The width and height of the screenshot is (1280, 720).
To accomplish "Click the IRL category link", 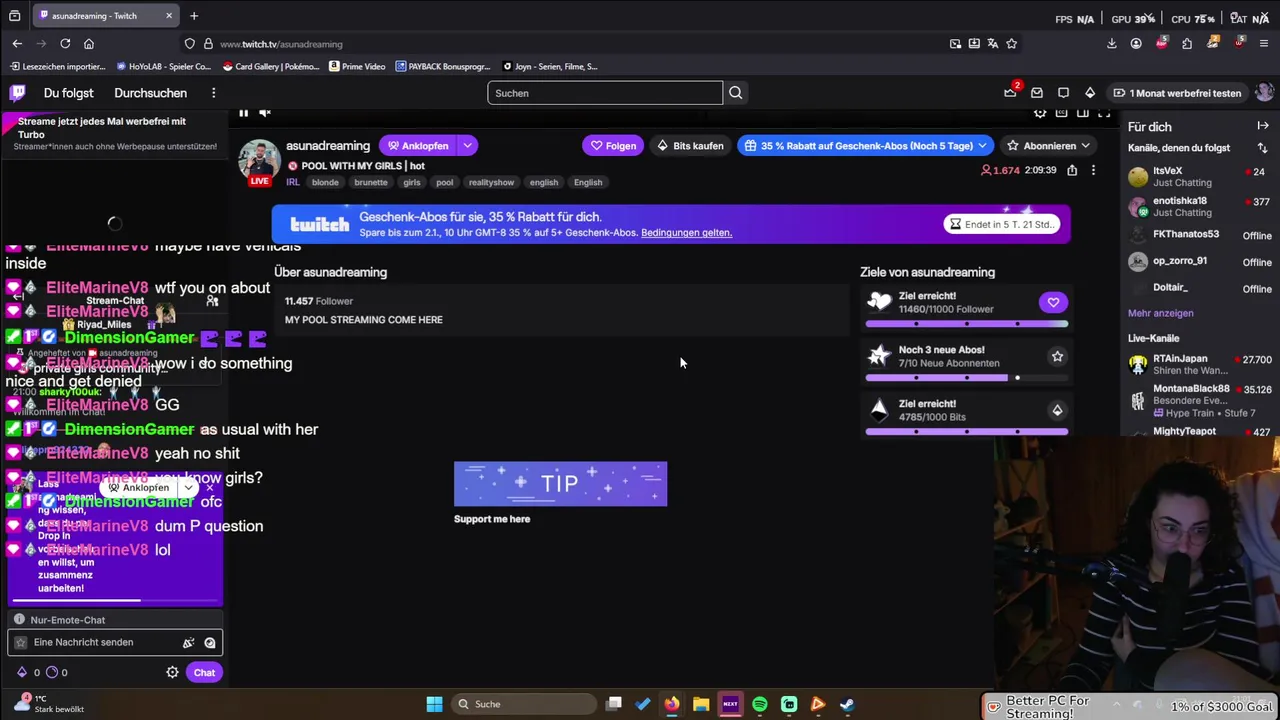I will pos(293,182).
